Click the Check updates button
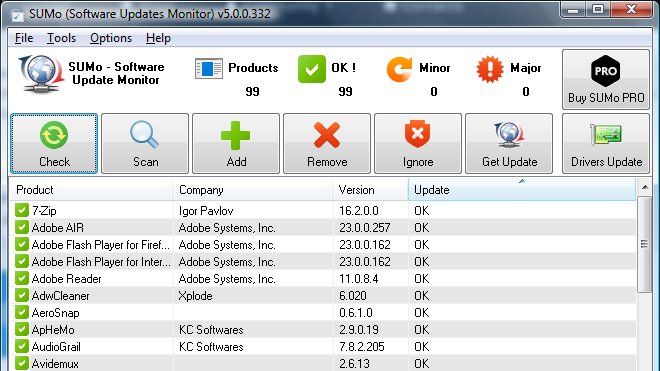The height and width of the screenshot is (371, 660). [54, 143]
